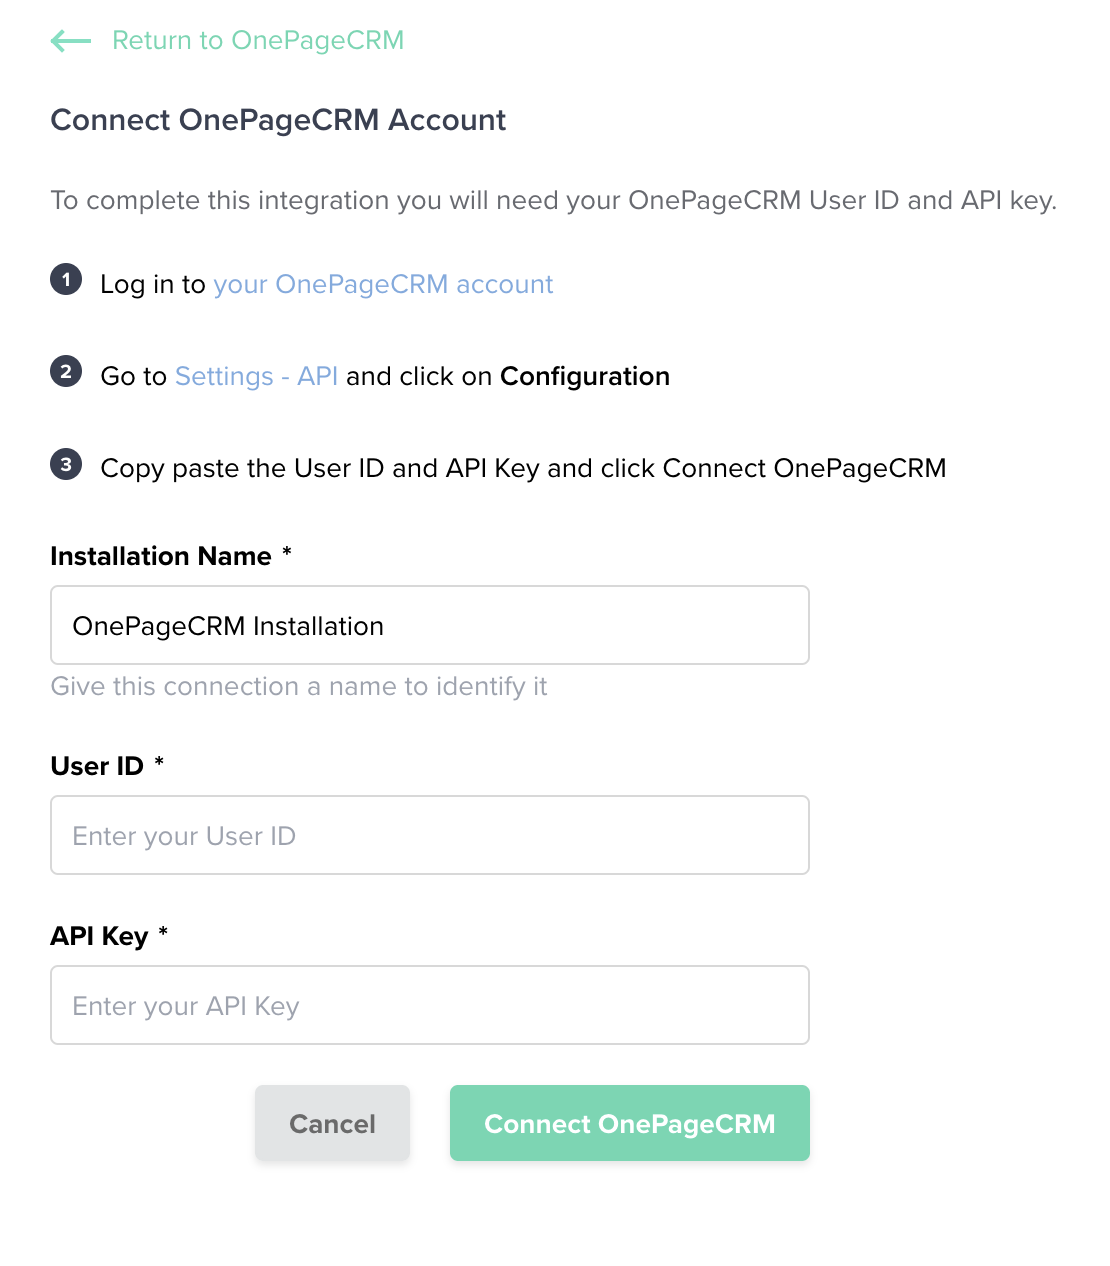Click the Enter your User ID field

[x=429, y=835]
